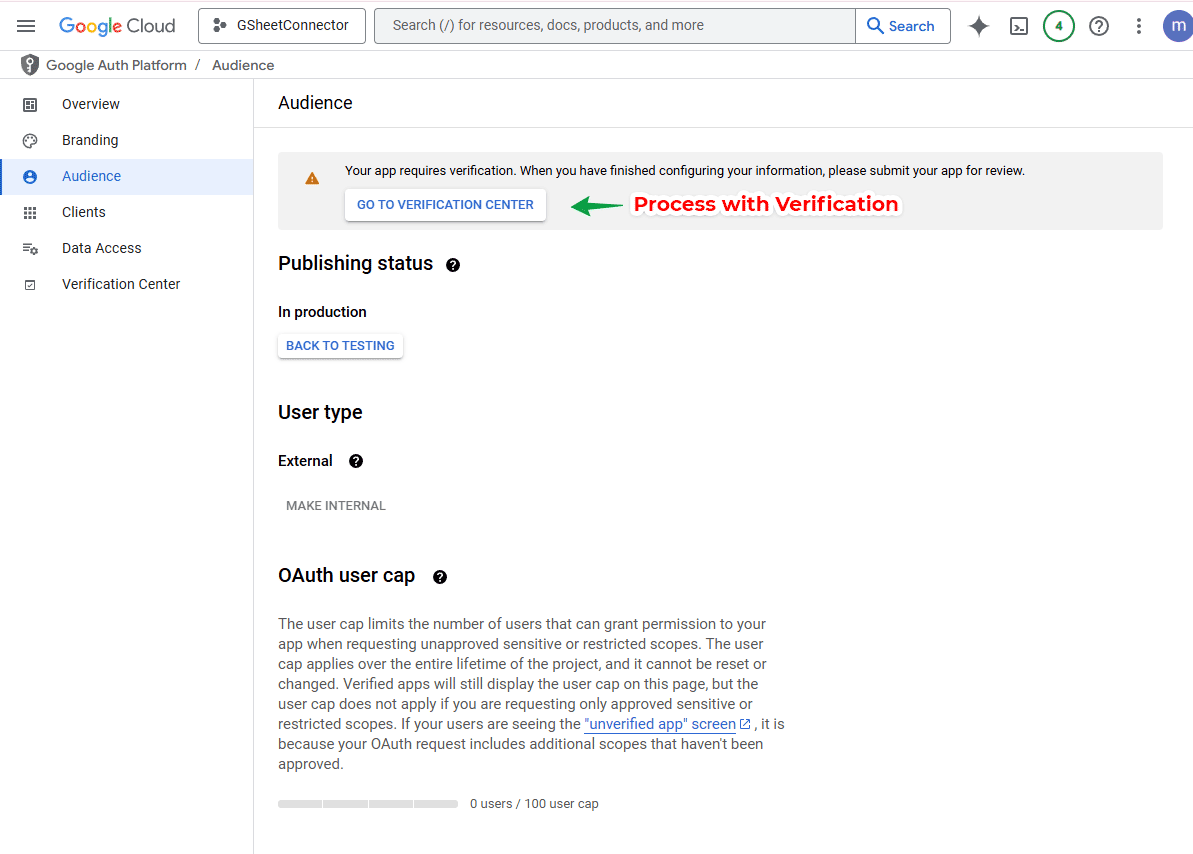The width and height of the screenshot is (1193, 854).
Task: Go to Google Auth Platform breadcrumb
Action: coord(116,65)
